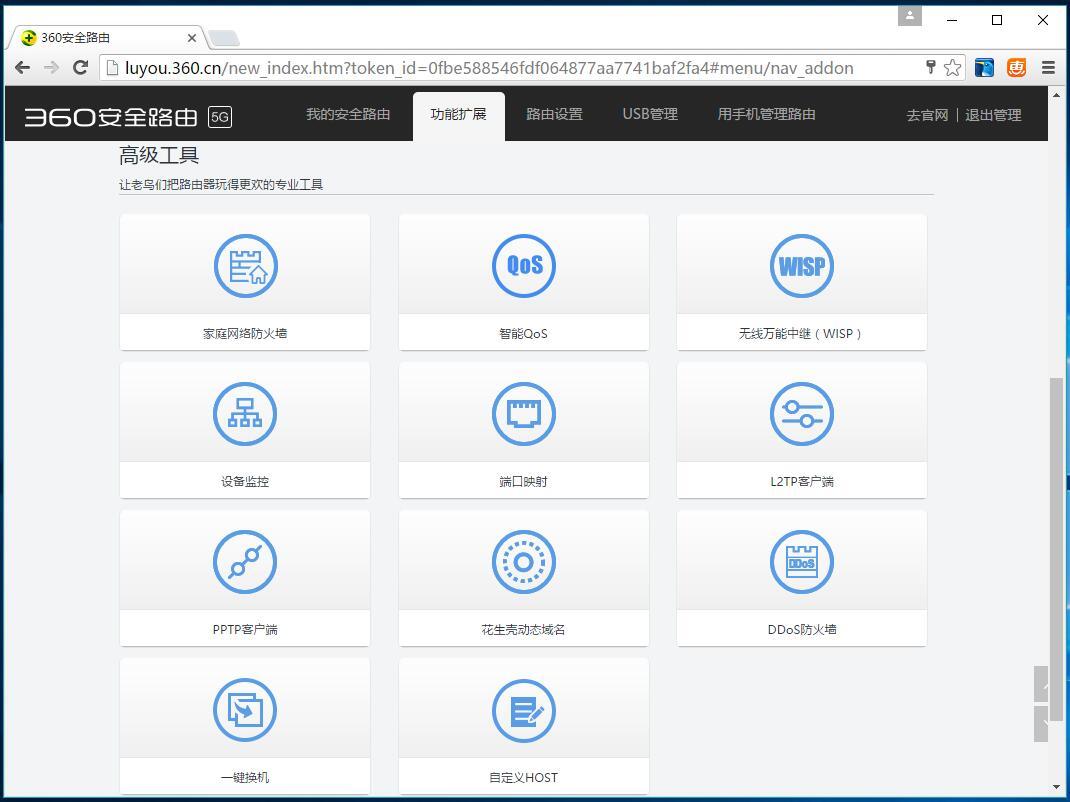Open the 设备监控 device monitoring tool
The height and width of the screenshot is (802, 1070).
244,428
